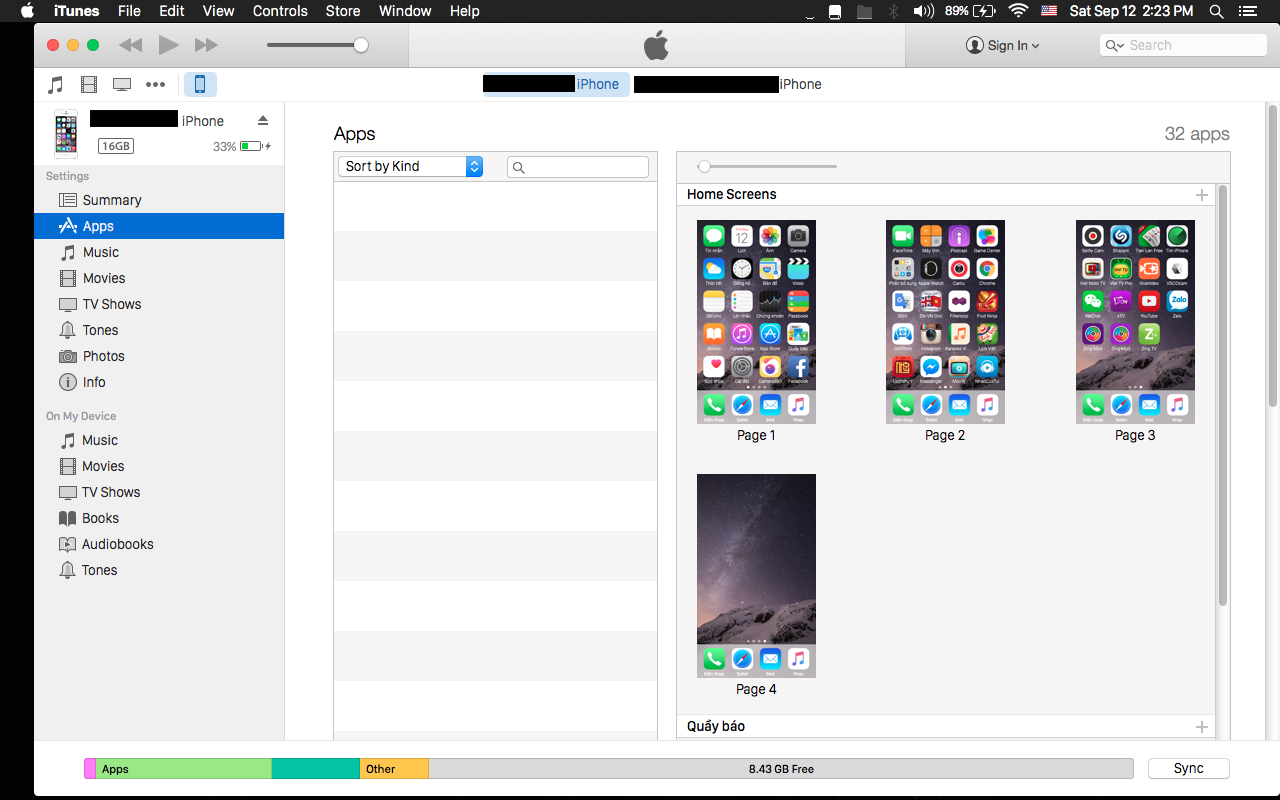Open the Controls menu
The height and width of the screenshot is (800, 1280).
click(x=280, y=11)
